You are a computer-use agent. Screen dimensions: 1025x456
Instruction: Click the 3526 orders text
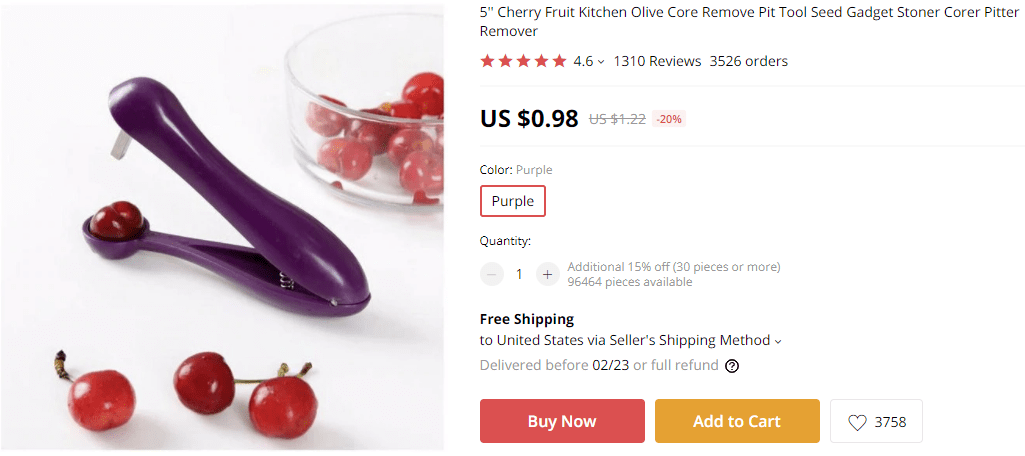[749, 61]
